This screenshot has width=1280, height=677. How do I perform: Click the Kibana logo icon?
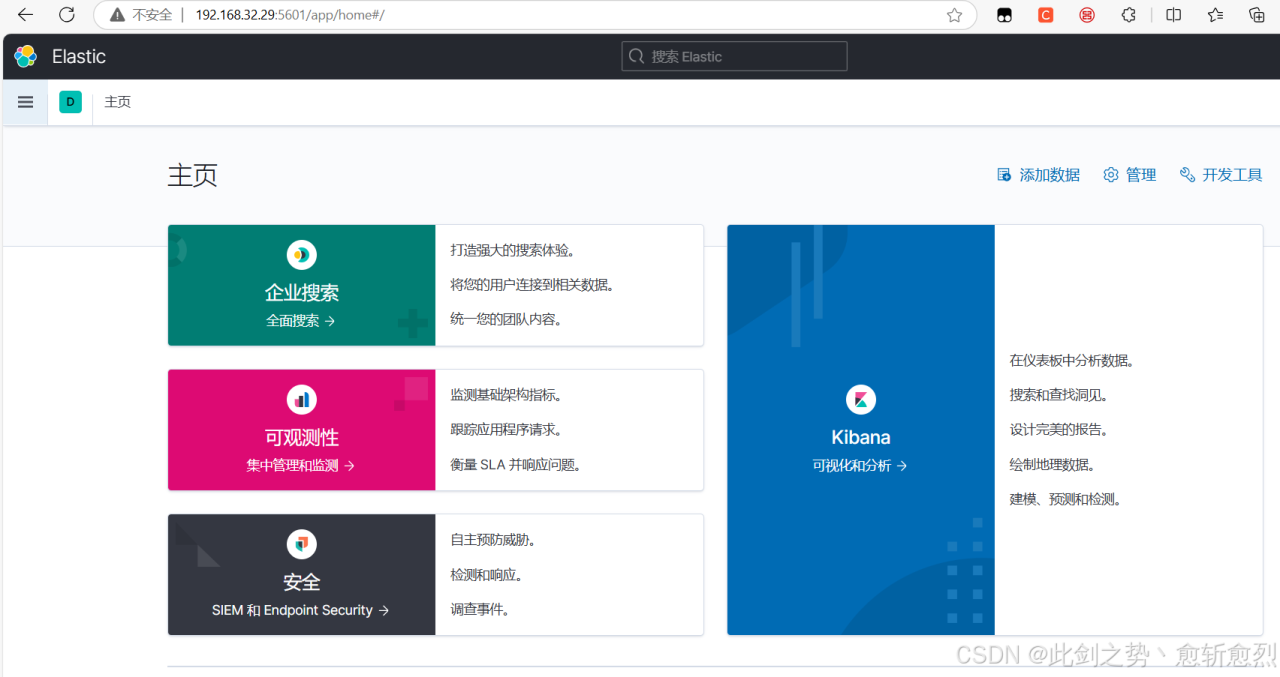pos(860,400)
